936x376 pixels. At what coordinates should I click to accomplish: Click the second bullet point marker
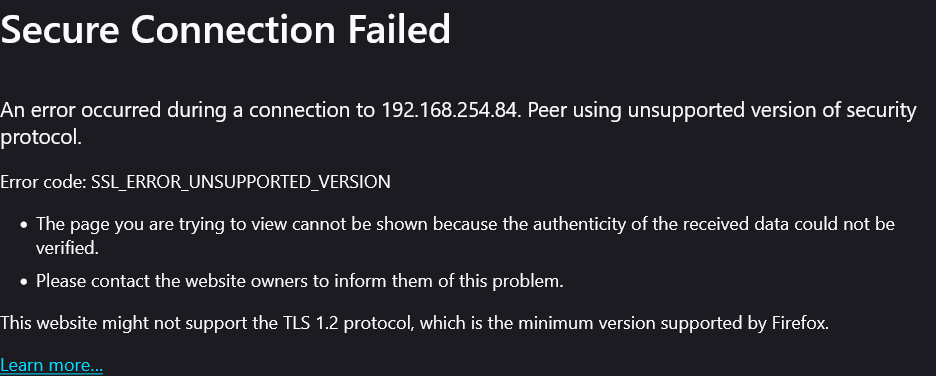tap(24, 282)
